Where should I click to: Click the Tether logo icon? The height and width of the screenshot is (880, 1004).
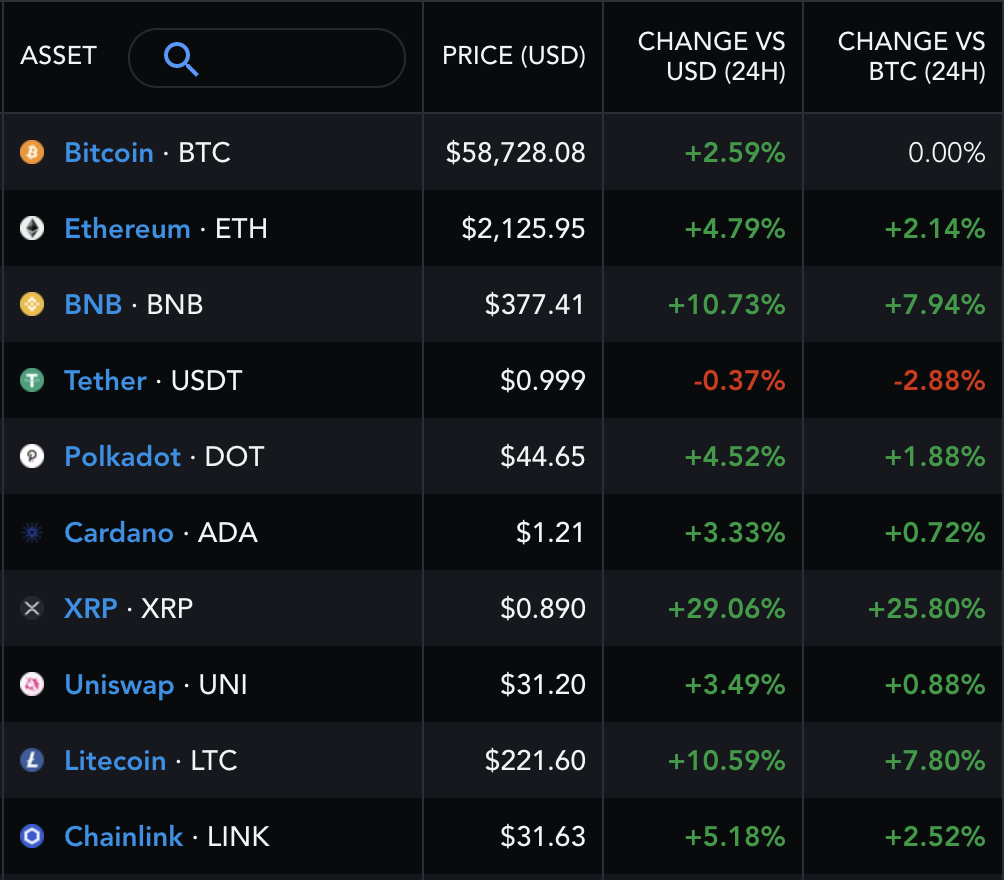tap(32, 381)
